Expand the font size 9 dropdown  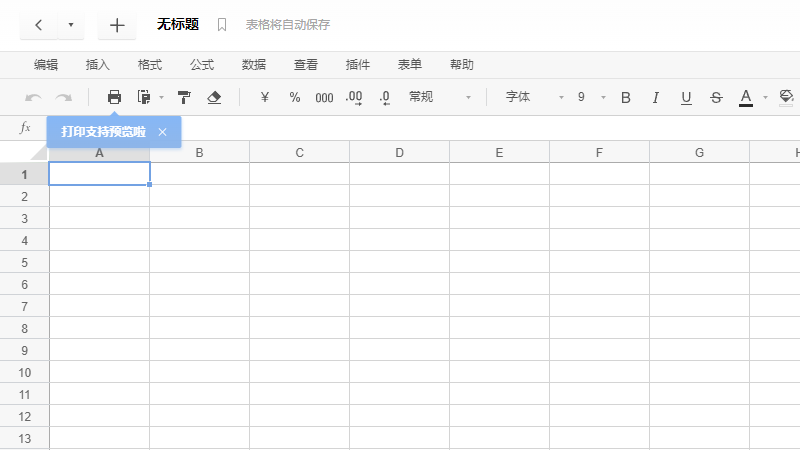591,97
